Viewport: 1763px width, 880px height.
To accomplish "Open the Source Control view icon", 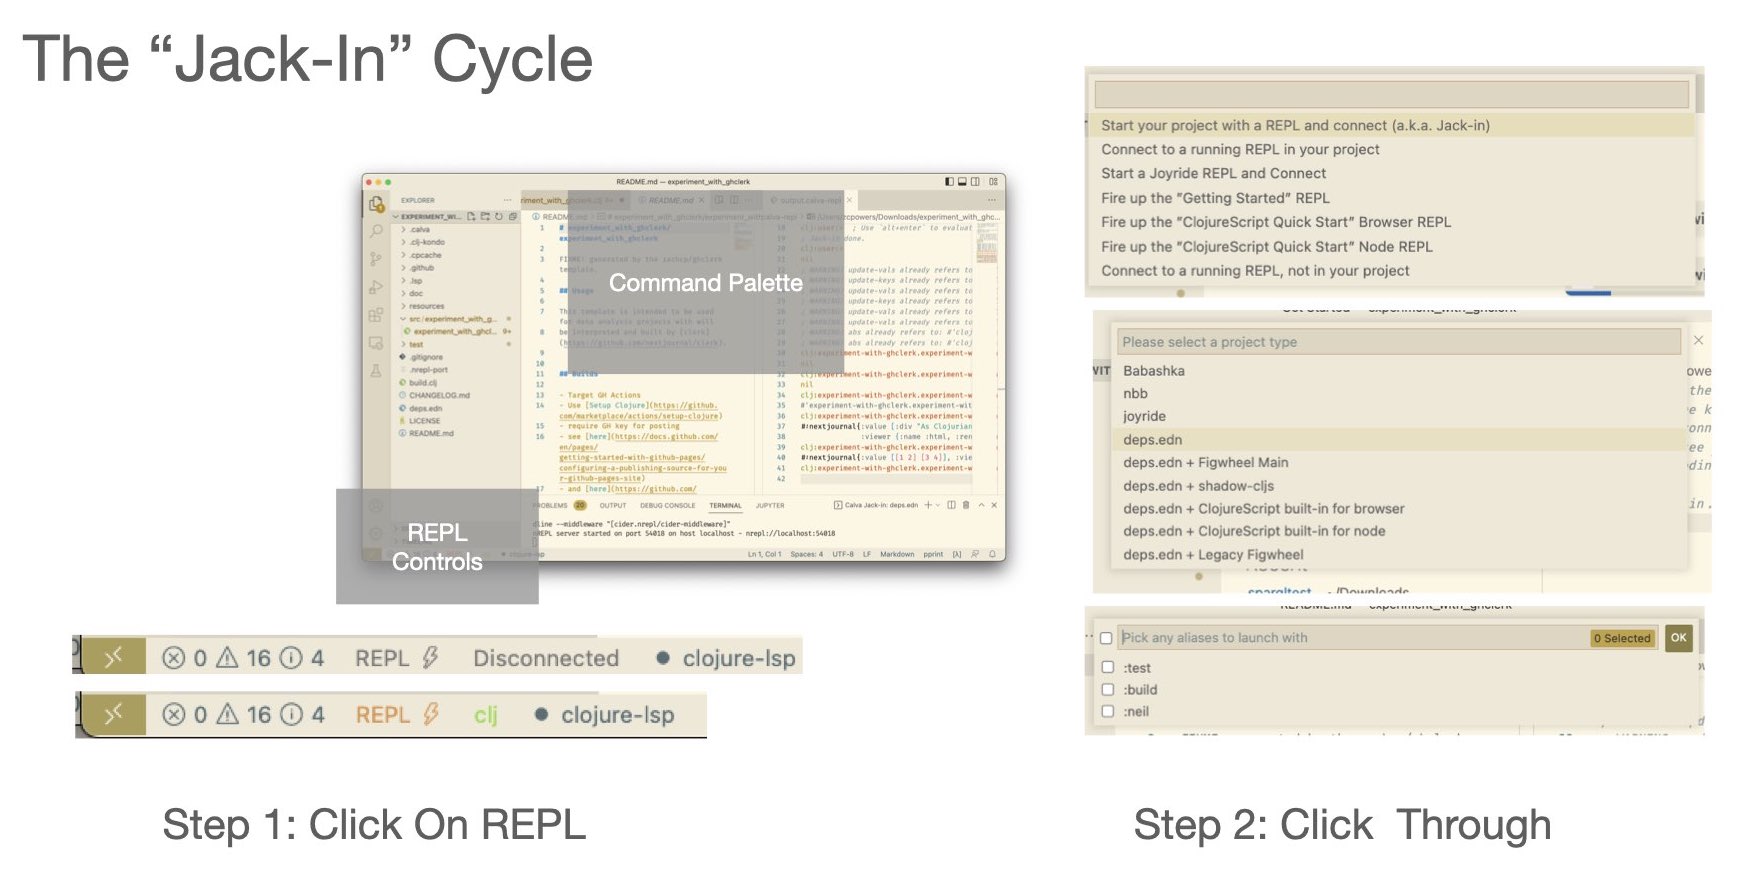I will [x=376, y=259].
